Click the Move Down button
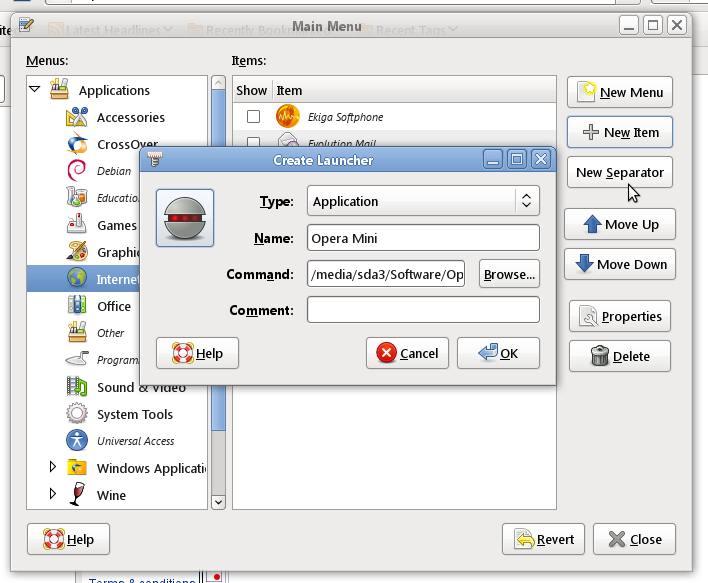 pos(620,264)
